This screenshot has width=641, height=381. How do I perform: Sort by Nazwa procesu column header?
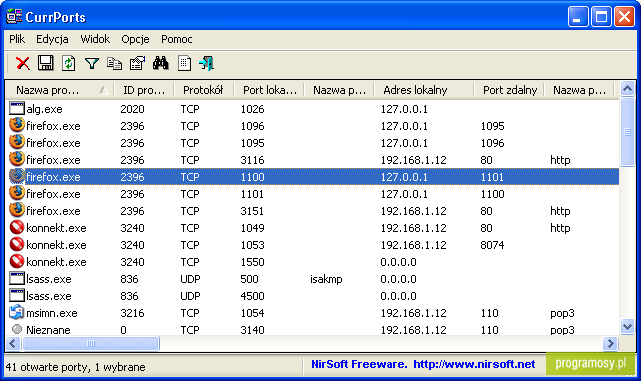(60, 90)
